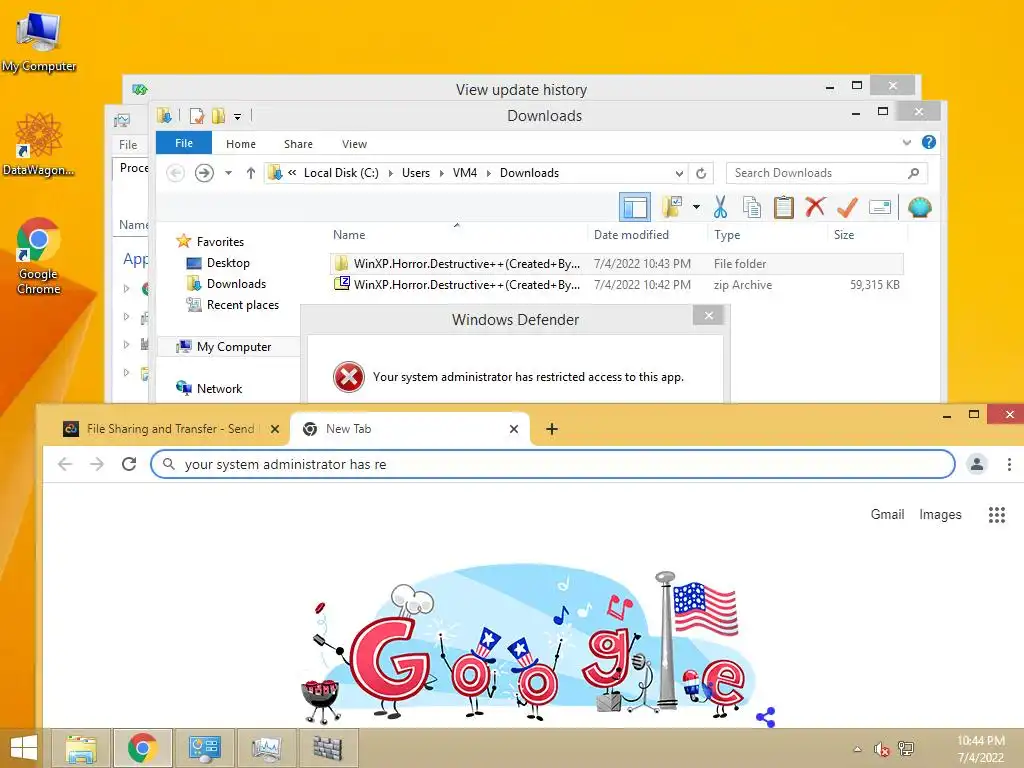The width and height of the screenshot is (1024, 768).
Task: Open Windows Start button
Action: 24,748
